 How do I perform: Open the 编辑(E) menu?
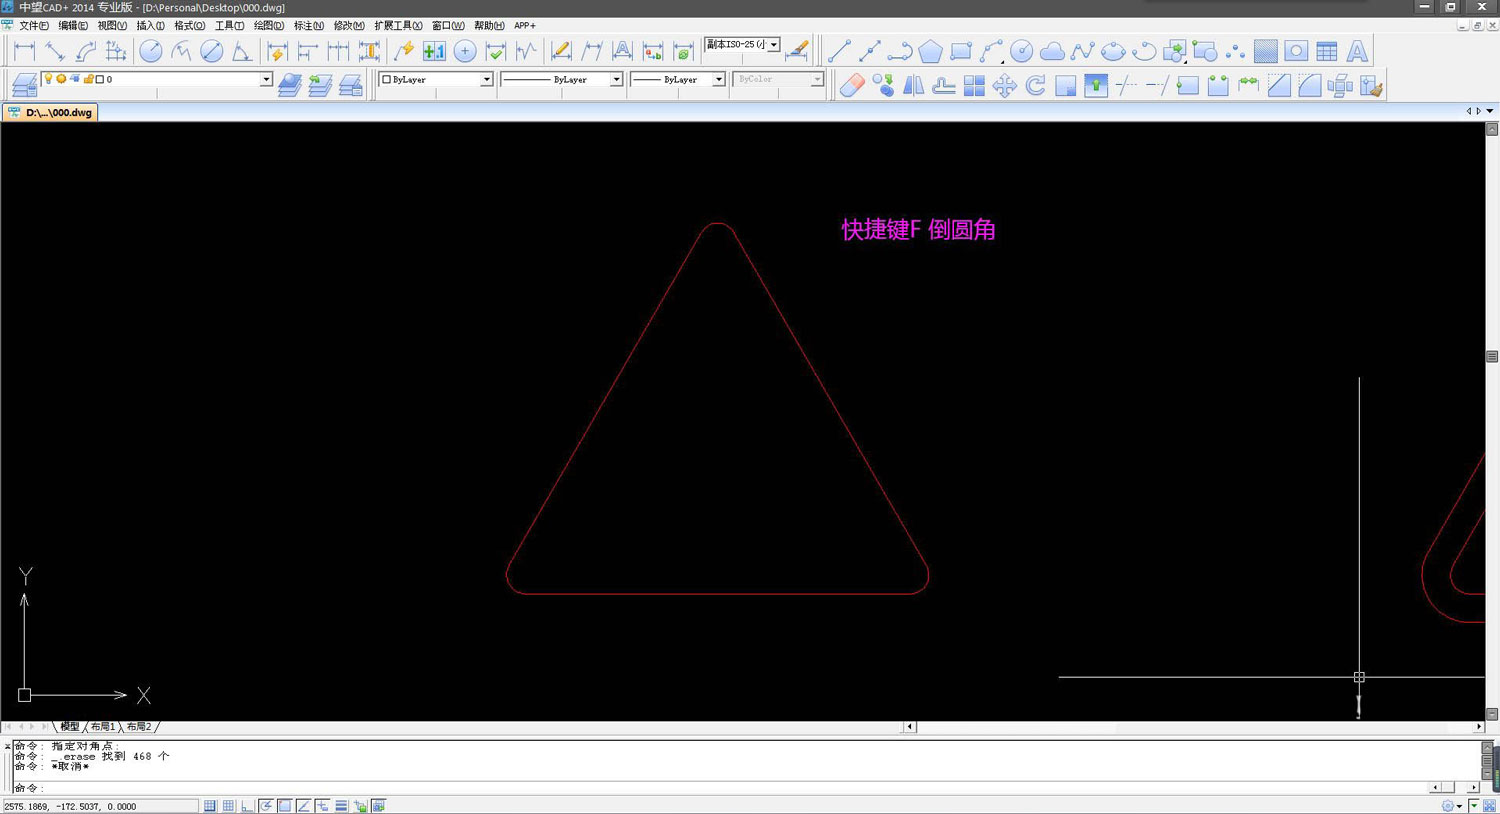pos(73,26)
